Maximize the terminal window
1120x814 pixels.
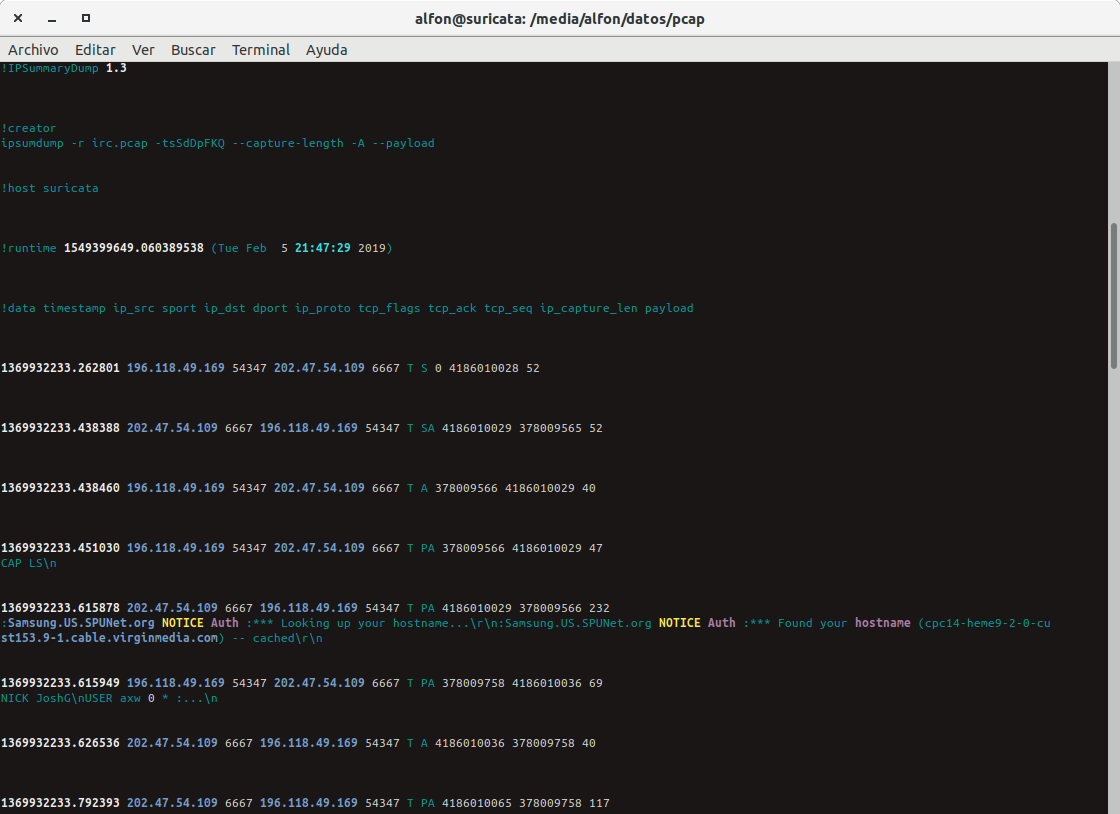tap(86, 18)
